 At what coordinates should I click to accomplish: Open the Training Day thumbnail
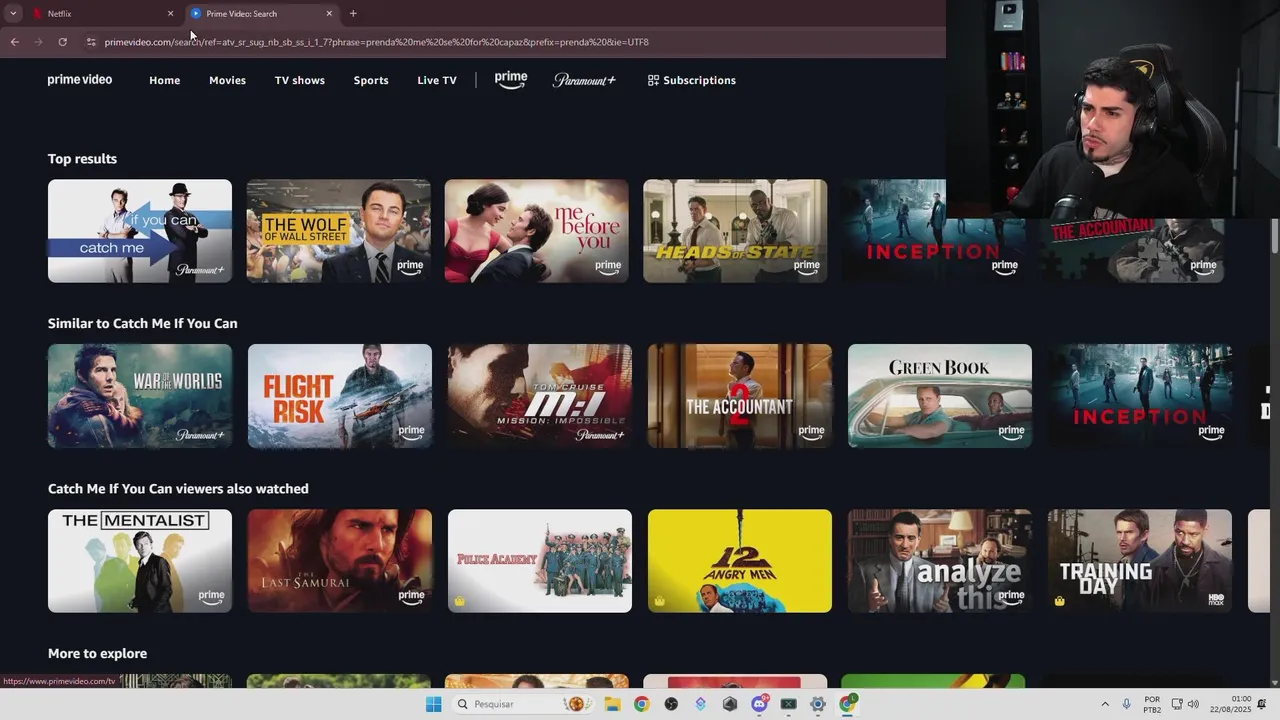point(1140,561)
